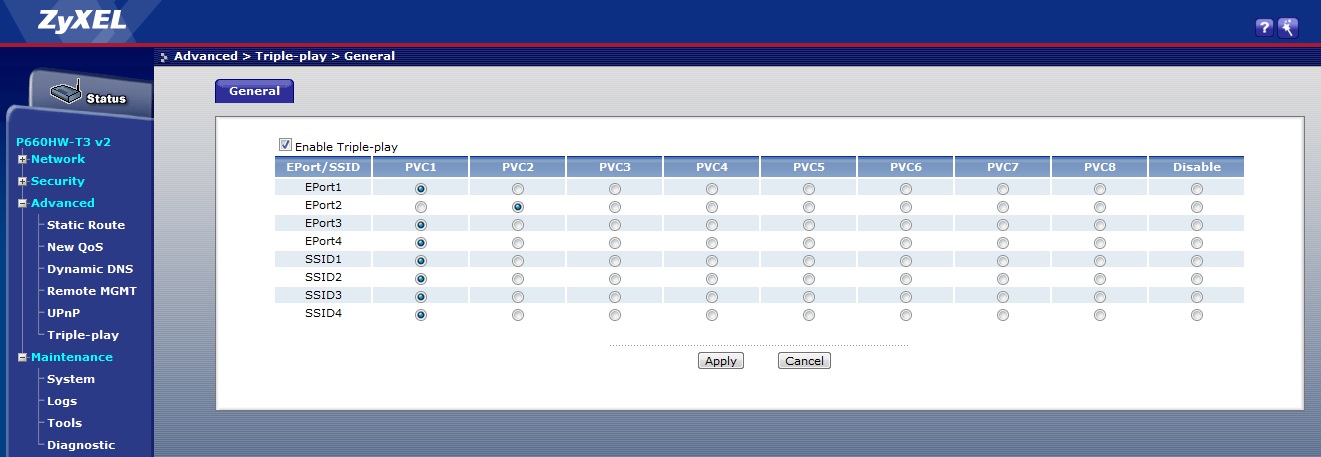The height and width of the screenshot is (457, 1321).
Task: Uncheck Enable Triple-play checkbox
Action: 285,145
